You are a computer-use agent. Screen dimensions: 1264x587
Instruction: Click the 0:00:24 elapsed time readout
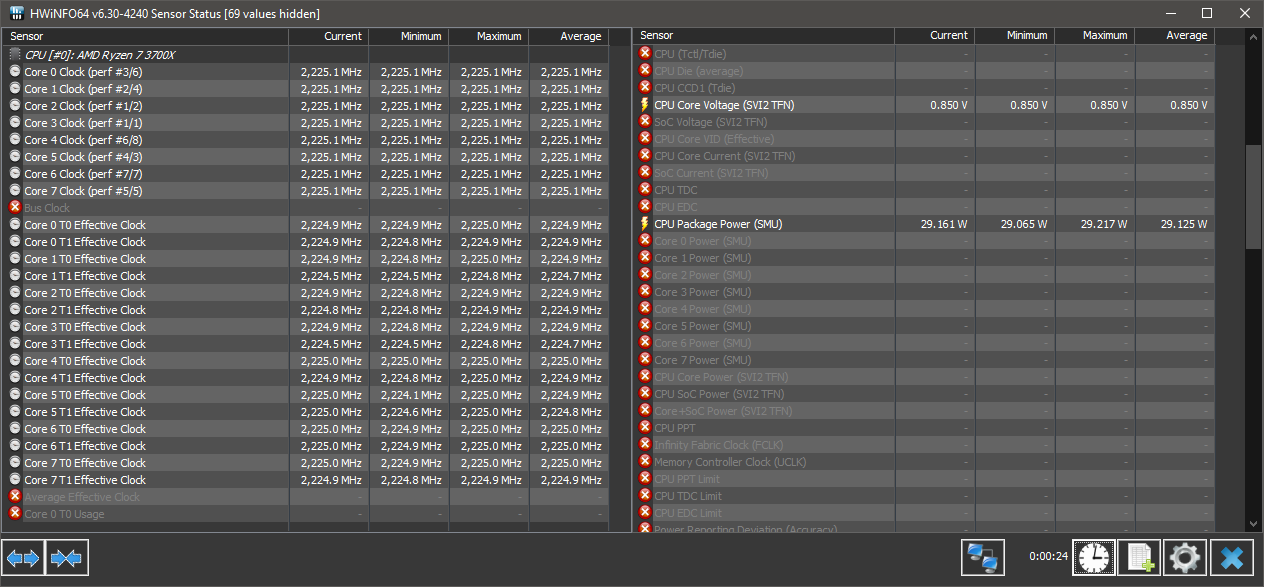click(1048, 556)
